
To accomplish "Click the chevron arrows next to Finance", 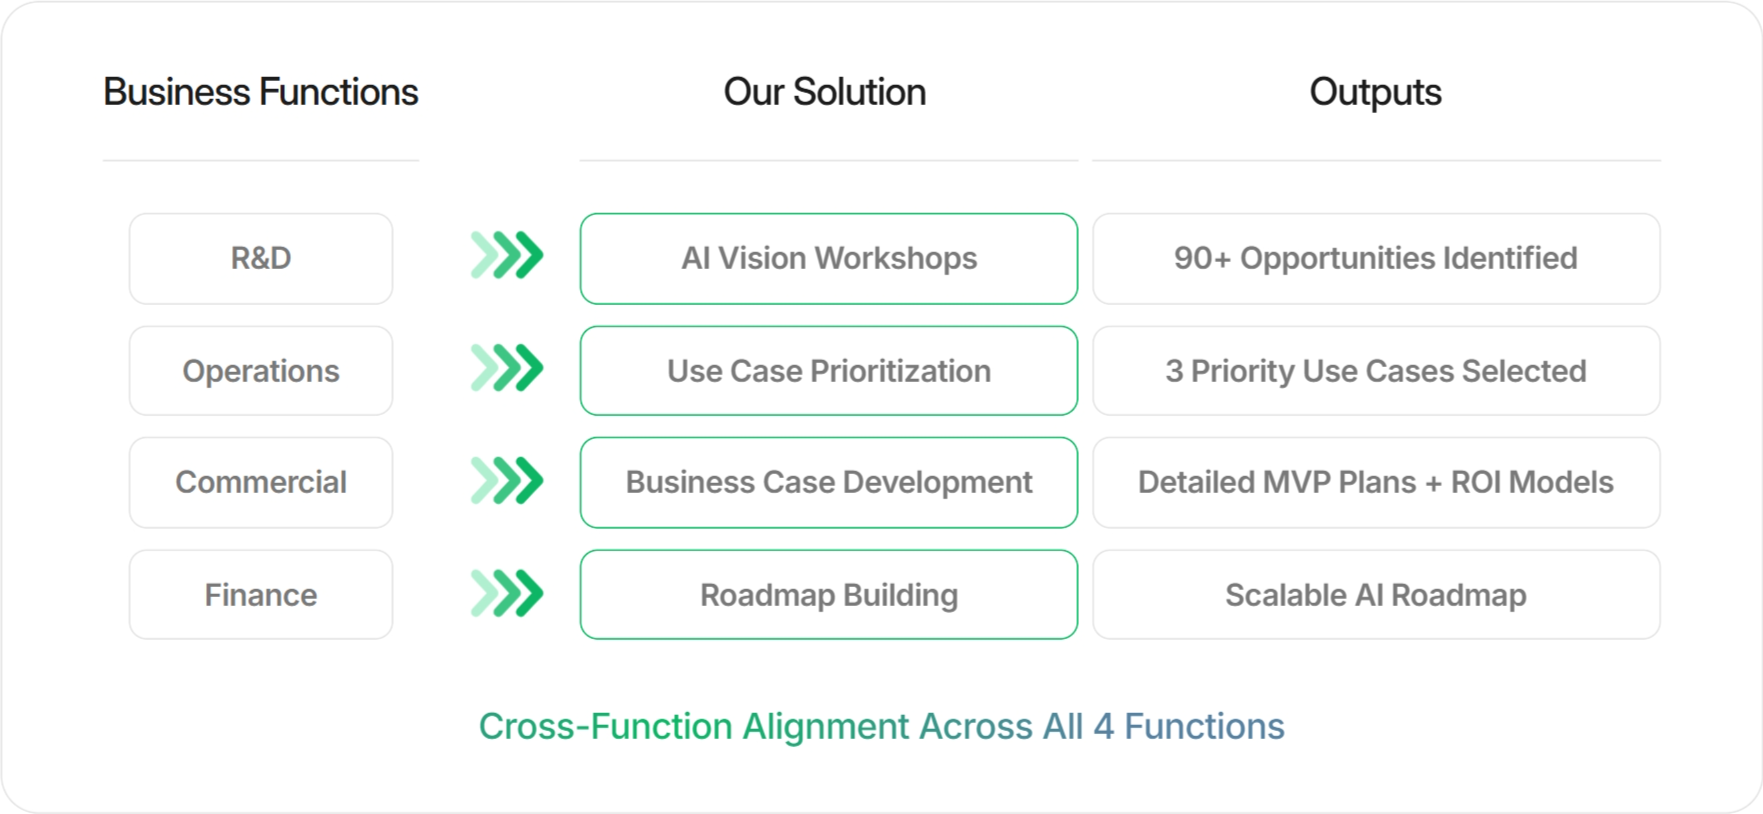I will pyautogui.click(x=507, y=593).
